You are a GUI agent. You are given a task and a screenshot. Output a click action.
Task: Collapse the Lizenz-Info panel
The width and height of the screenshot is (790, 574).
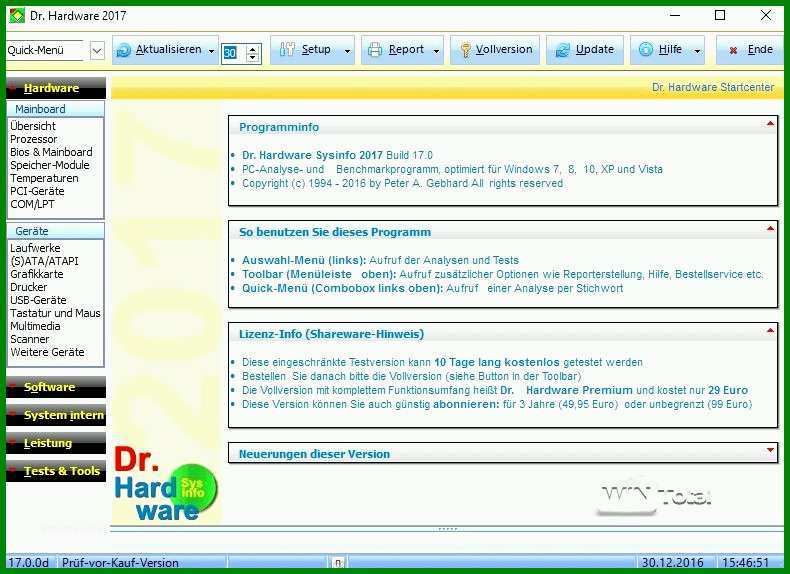pos(770,331)
